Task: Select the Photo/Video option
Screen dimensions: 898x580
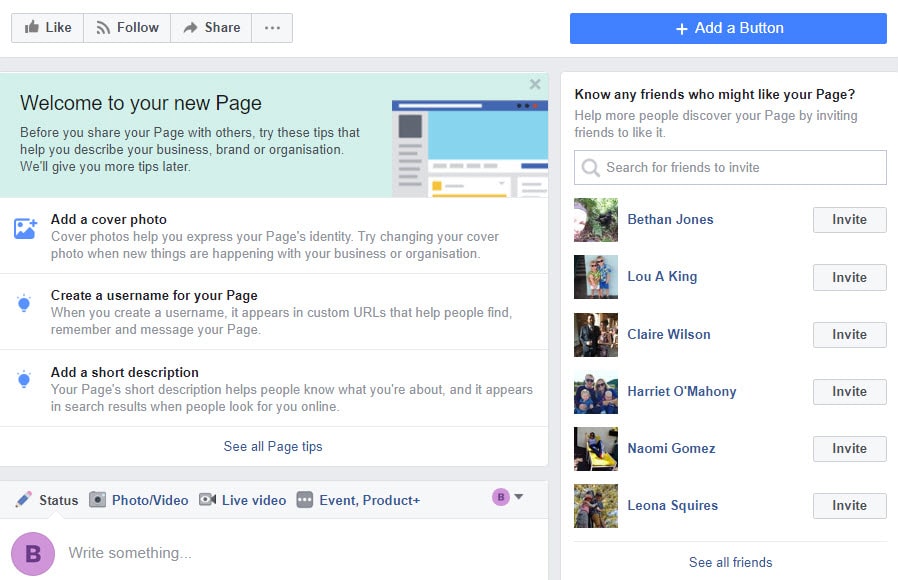Action: [x=138, y=500]
